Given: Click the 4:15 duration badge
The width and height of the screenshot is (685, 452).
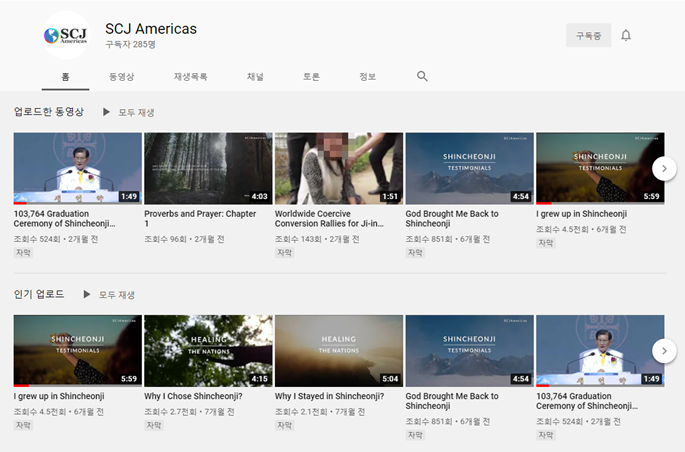Looking at the screenshot, I should (259, 379).
